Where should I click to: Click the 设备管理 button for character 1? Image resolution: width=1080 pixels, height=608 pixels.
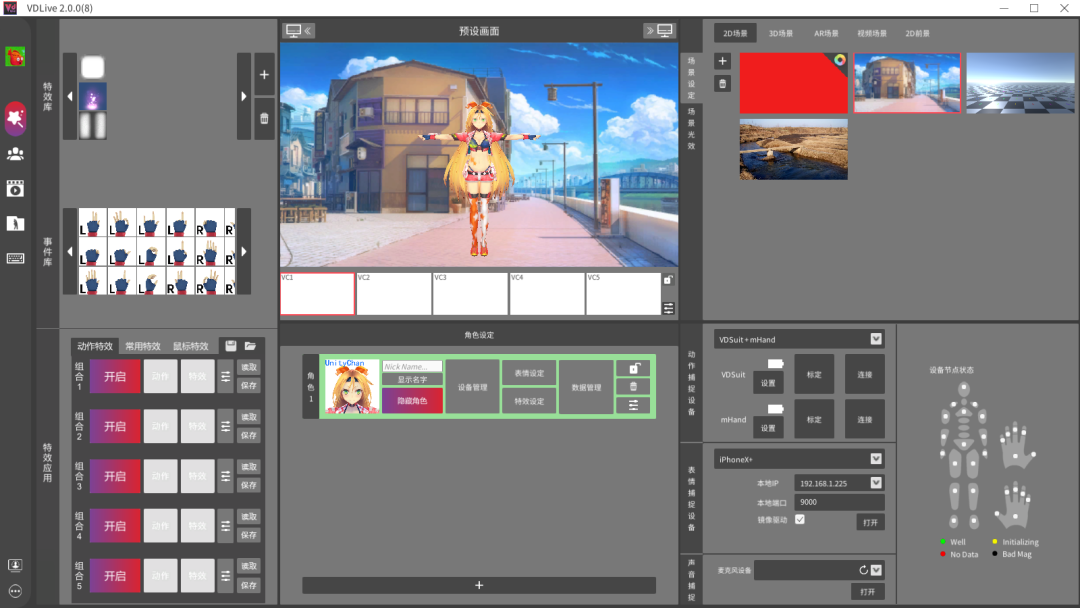click(472, 387)
